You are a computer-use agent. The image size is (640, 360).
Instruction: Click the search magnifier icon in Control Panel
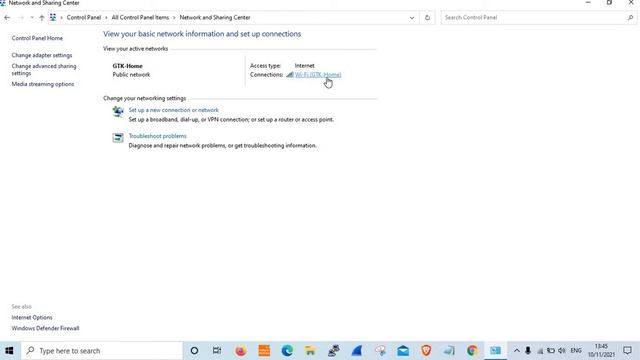630,18
